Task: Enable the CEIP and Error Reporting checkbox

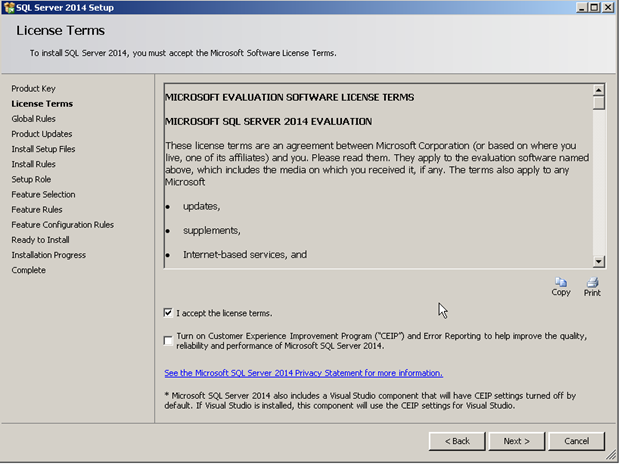Action: [x=169, y=343]
